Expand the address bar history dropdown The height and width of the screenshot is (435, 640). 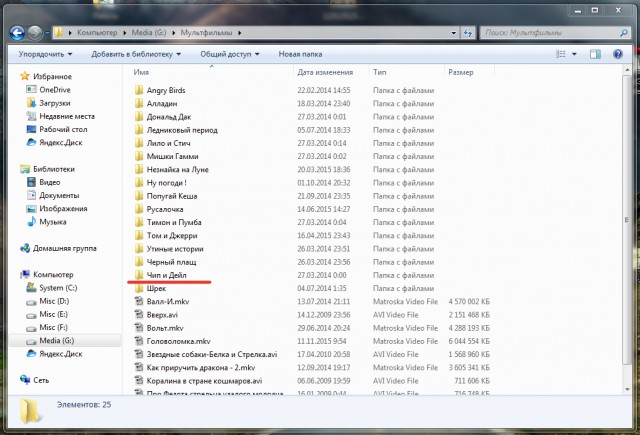coord(454,33)
